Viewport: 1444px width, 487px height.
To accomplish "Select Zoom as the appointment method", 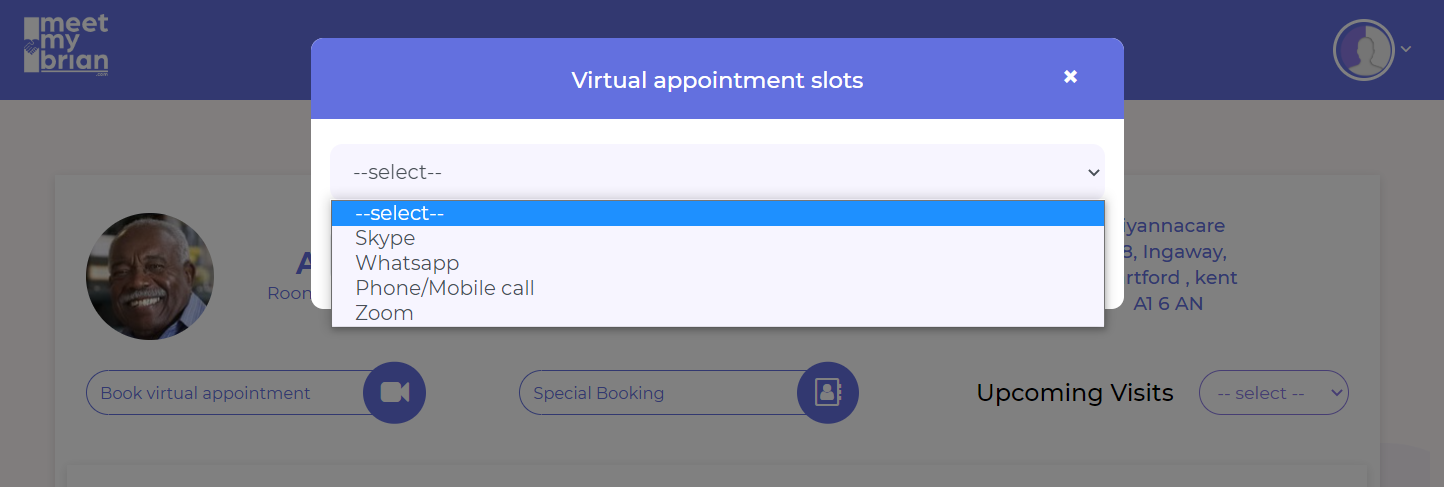I will click(384, 313).
